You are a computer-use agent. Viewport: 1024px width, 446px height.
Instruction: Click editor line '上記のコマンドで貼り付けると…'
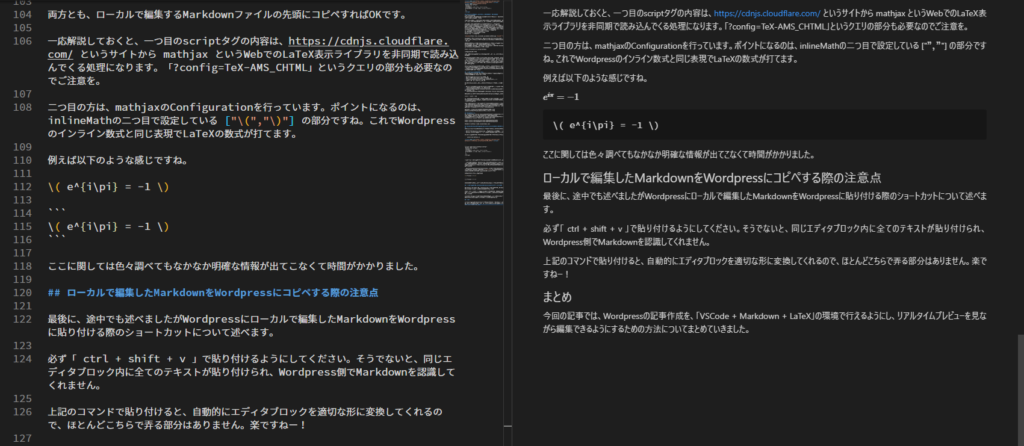(246, 419)
